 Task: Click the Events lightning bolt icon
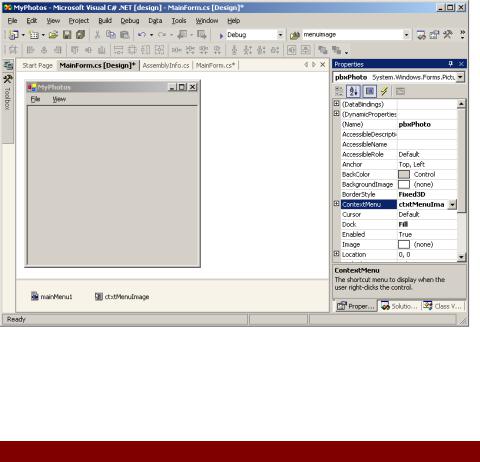coord(384,91)
